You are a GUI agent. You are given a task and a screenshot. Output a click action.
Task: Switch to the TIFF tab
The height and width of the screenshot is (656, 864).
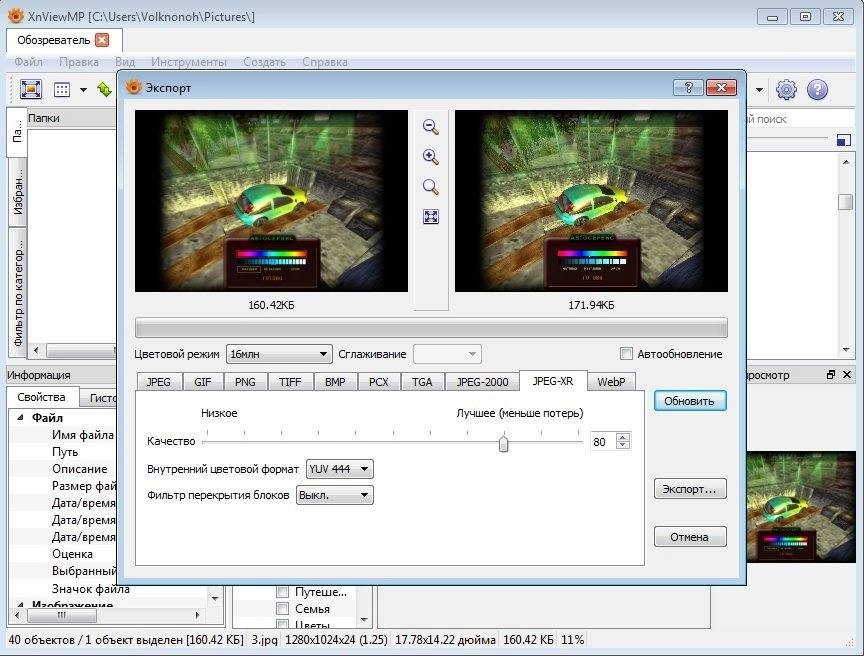(290, 382)
